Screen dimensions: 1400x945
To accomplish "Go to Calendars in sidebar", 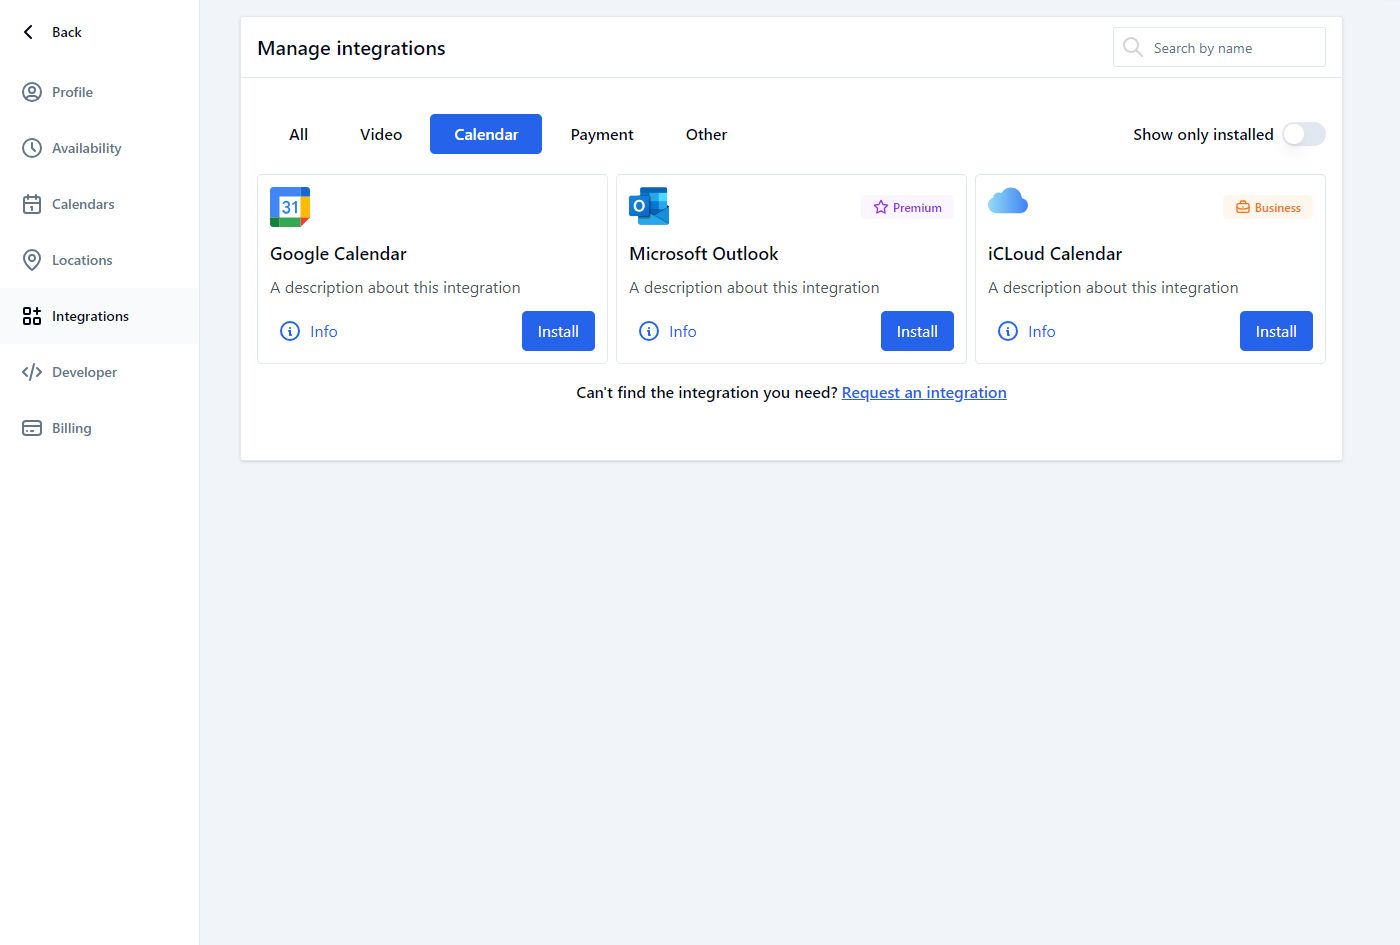I will coord(83,204).
